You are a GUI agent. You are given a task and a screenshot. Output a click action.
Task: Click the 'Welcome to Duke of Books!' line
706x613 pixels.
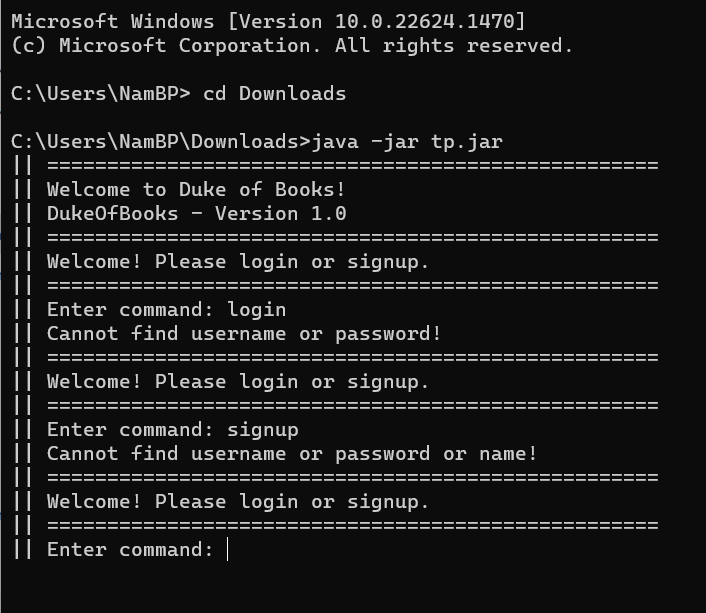[x=196, y=190]
